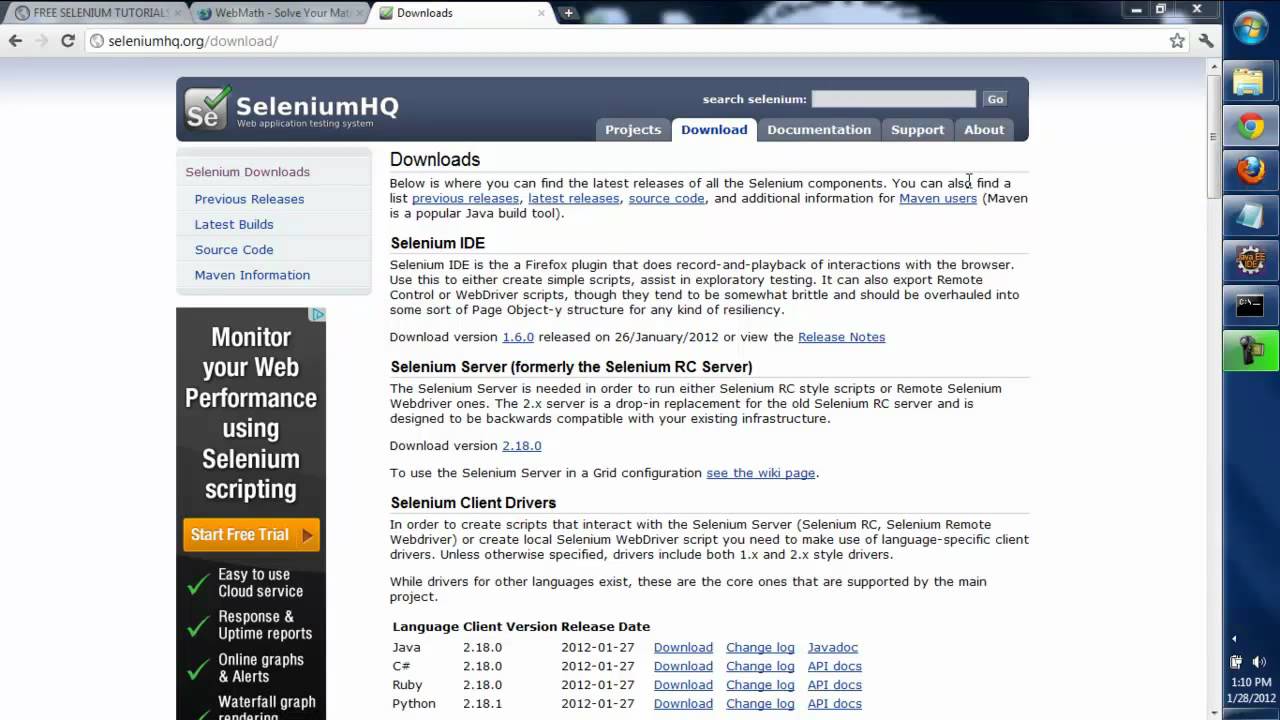Viewport: 1280px width, 720px height.
Task: Bookmark this page with the star icon
Action: pos(1177,41)
